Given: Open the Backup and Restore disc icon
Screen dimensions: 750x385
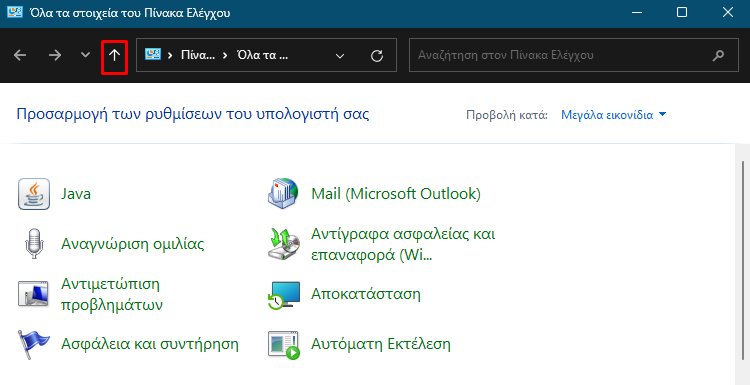Looking at the screenshot, I should [x=284, y=244].
